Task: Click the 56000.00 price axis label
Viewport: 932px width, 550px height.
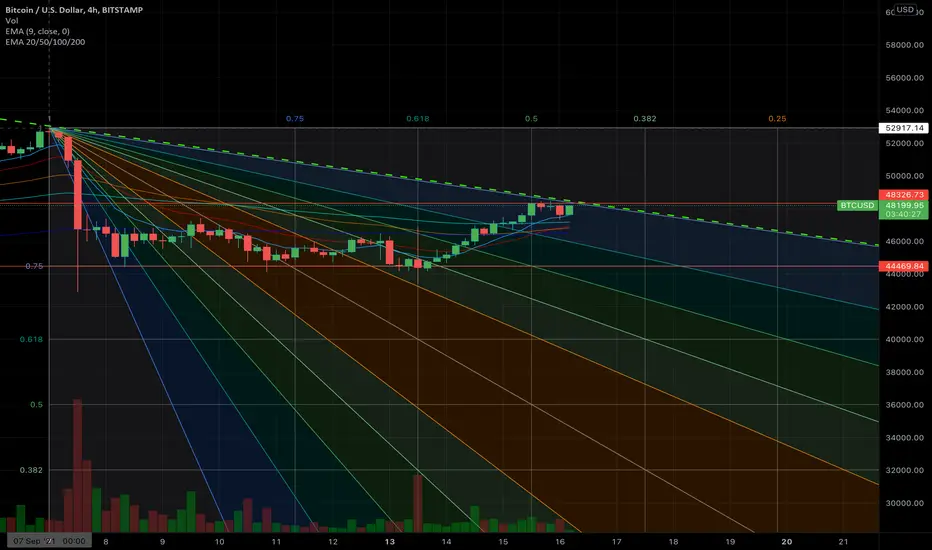Action: (904, 78)
